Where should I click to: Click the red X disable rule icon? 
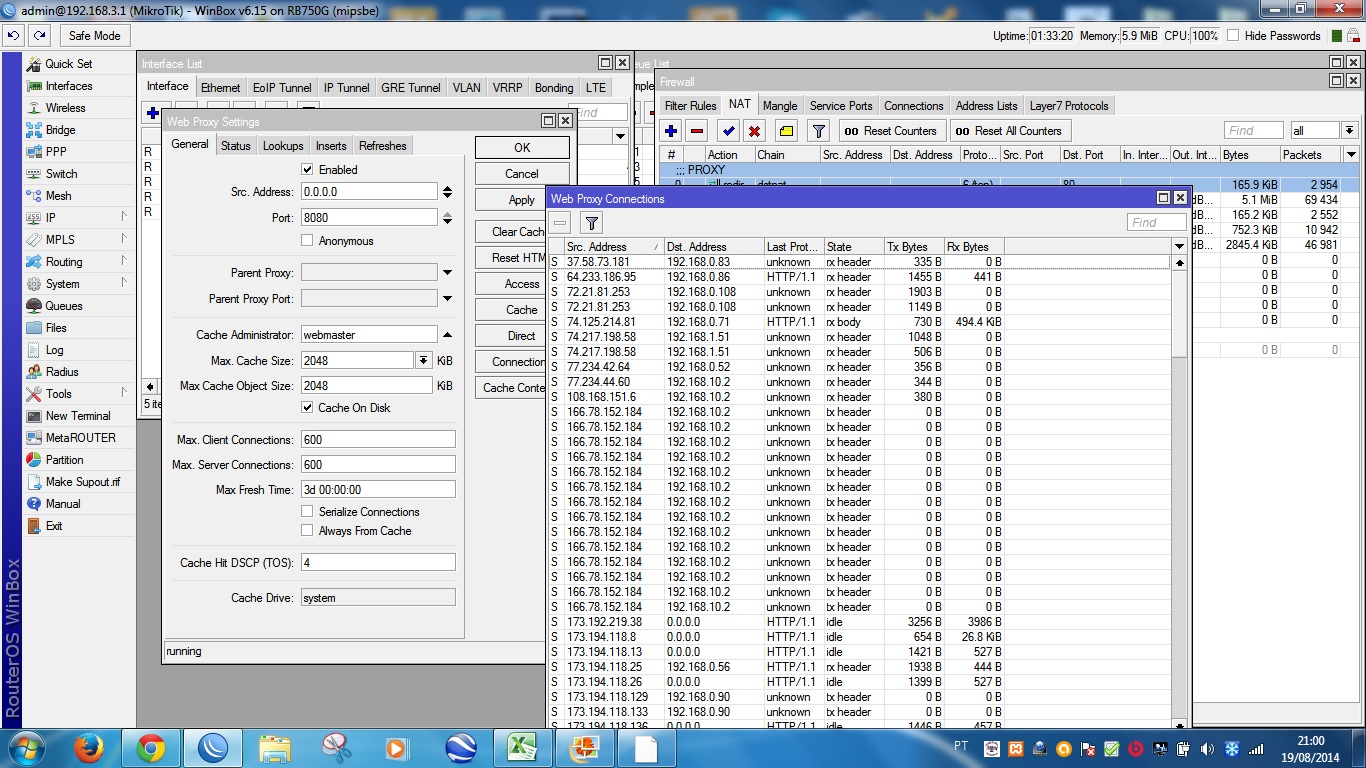(755, 131)
